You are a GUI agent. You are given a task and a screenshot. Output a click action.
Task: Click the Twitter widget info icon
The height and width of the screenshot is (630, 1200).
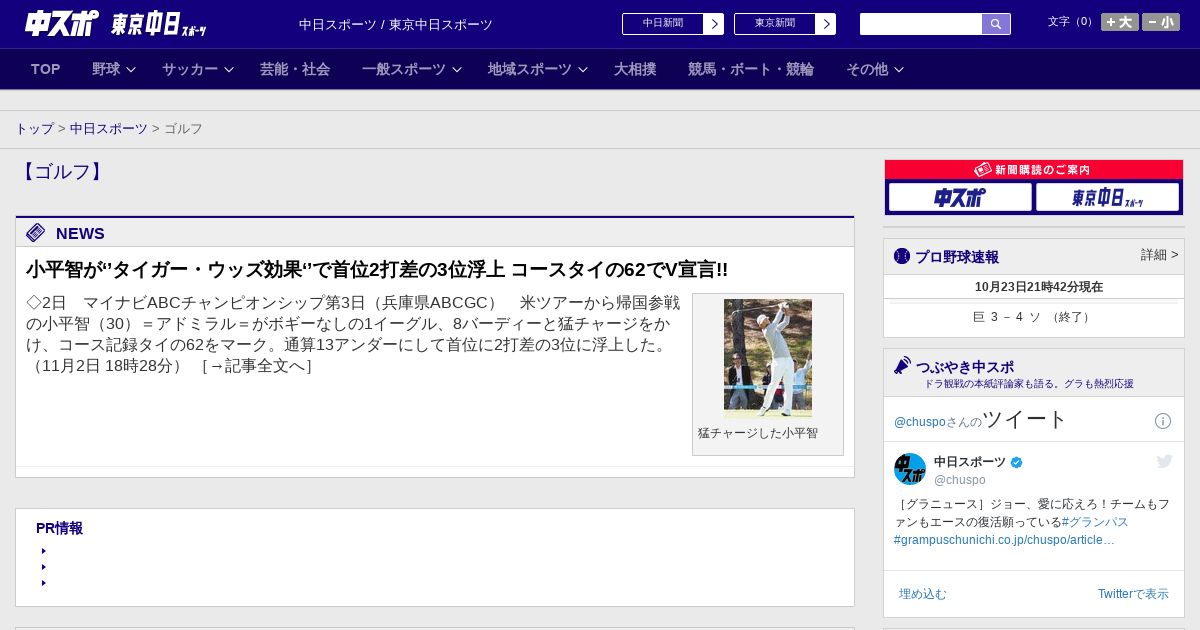click(1163, 421)
